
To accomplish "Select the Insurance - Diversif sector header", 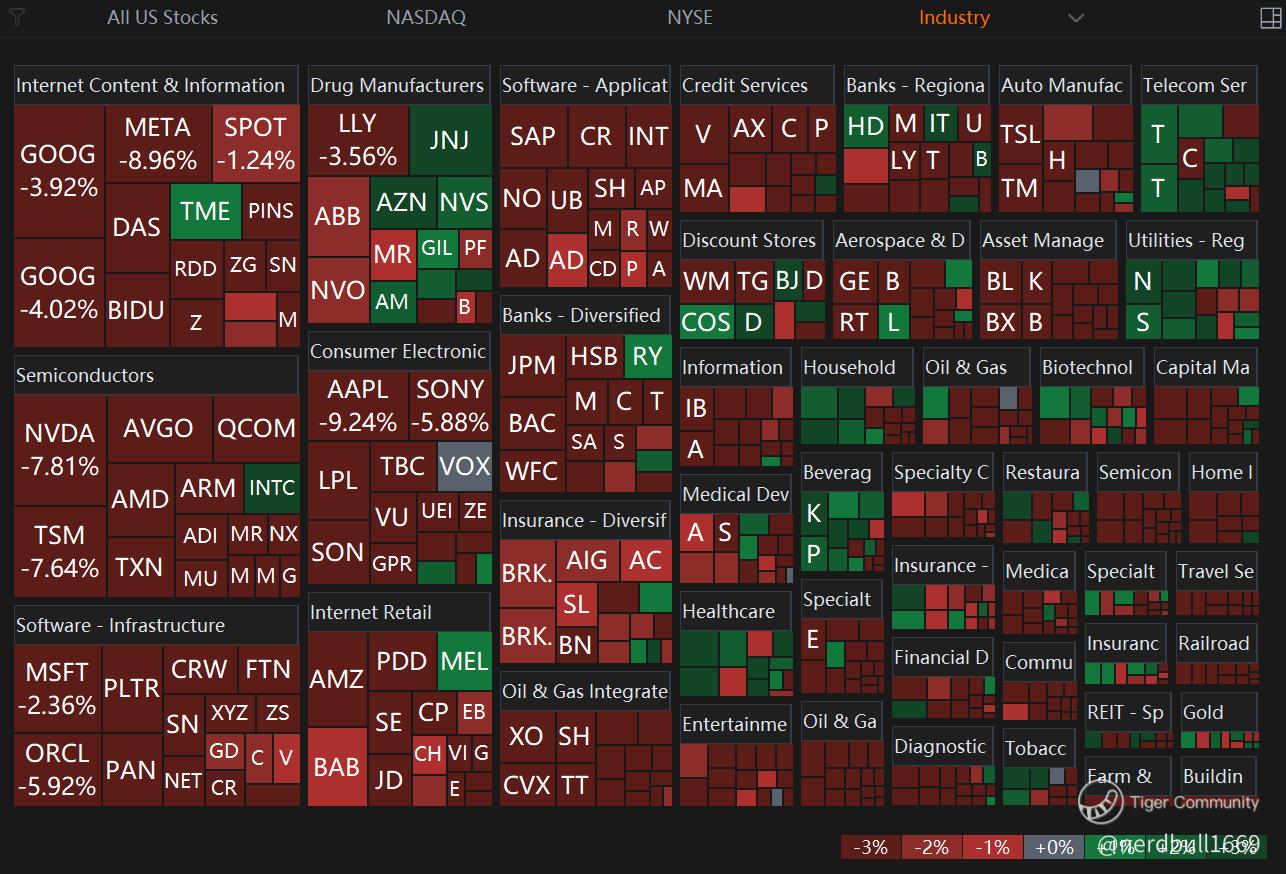I will 585,520.
